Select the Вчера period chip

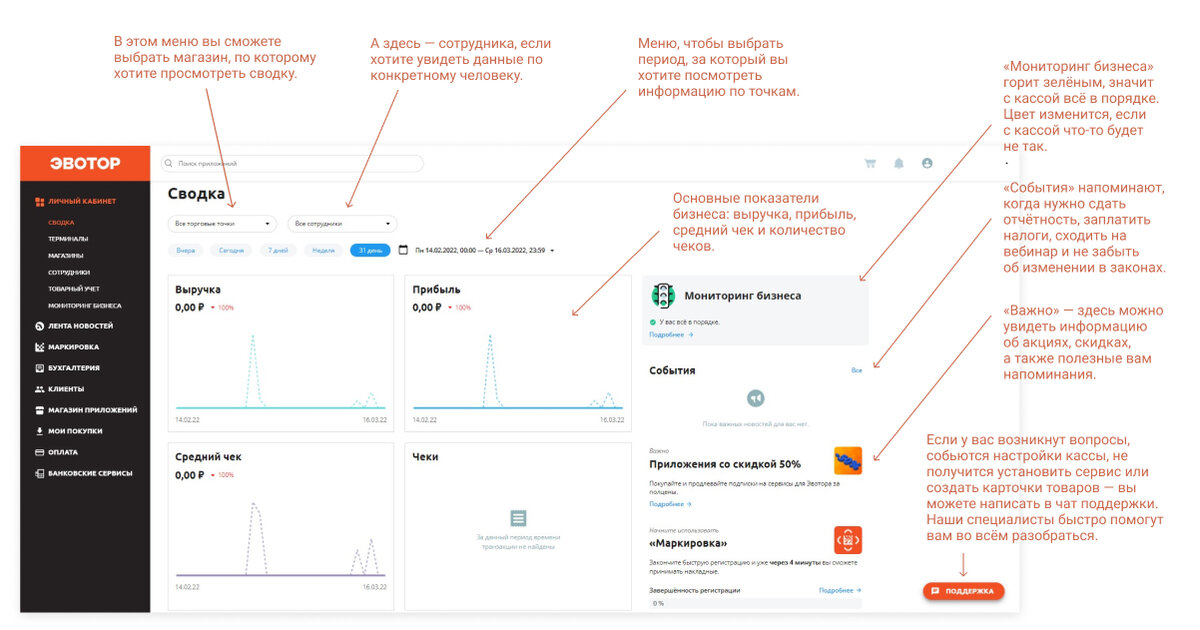(186, 250)
